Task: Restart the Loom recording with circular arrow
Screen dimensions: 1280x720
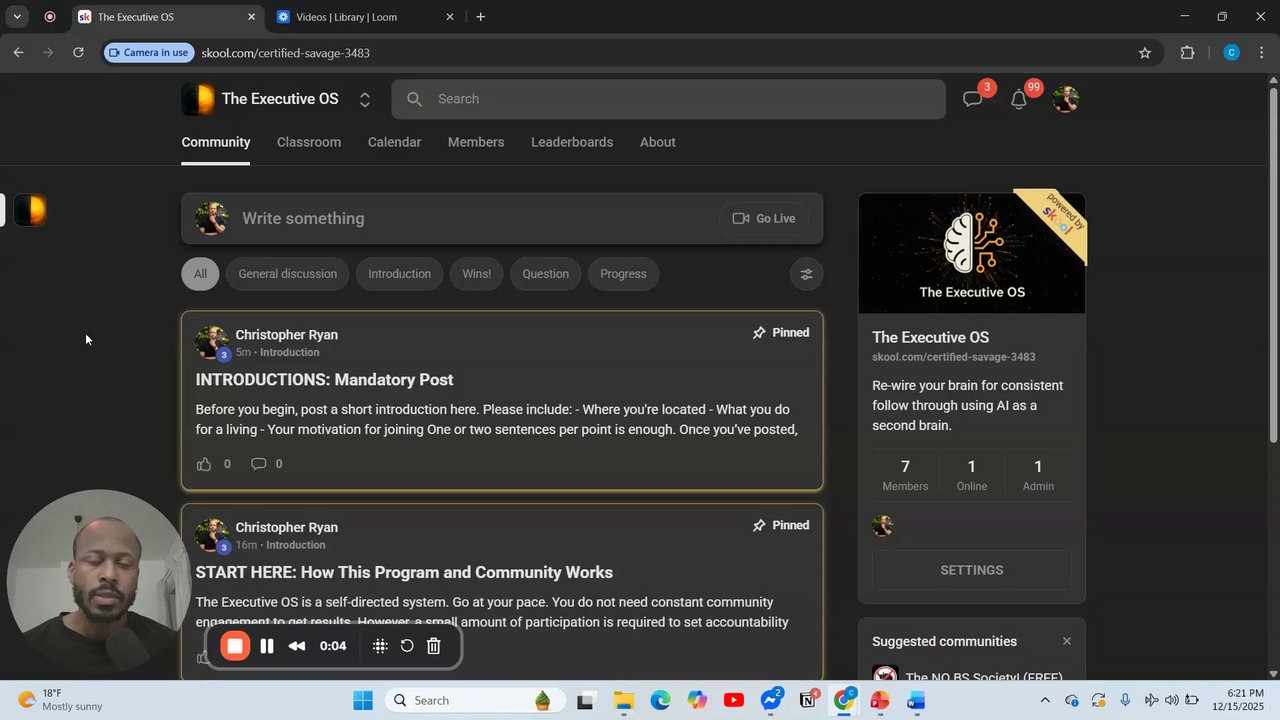Action: pos(406,646)
